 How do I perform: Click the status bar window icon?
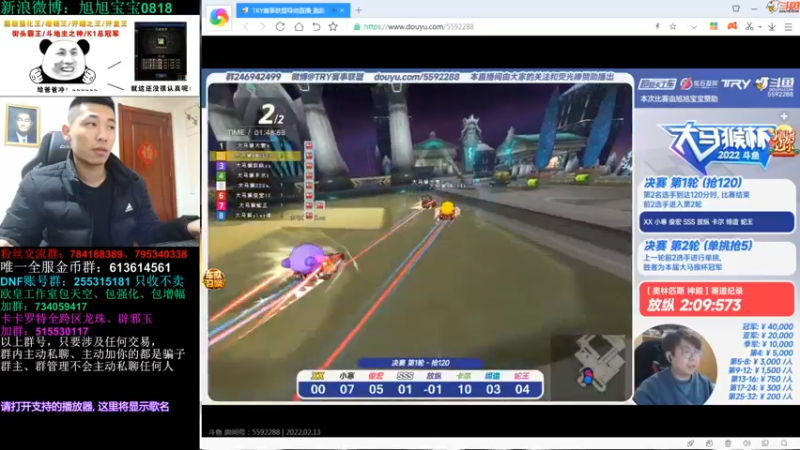(x=765, y=443)
